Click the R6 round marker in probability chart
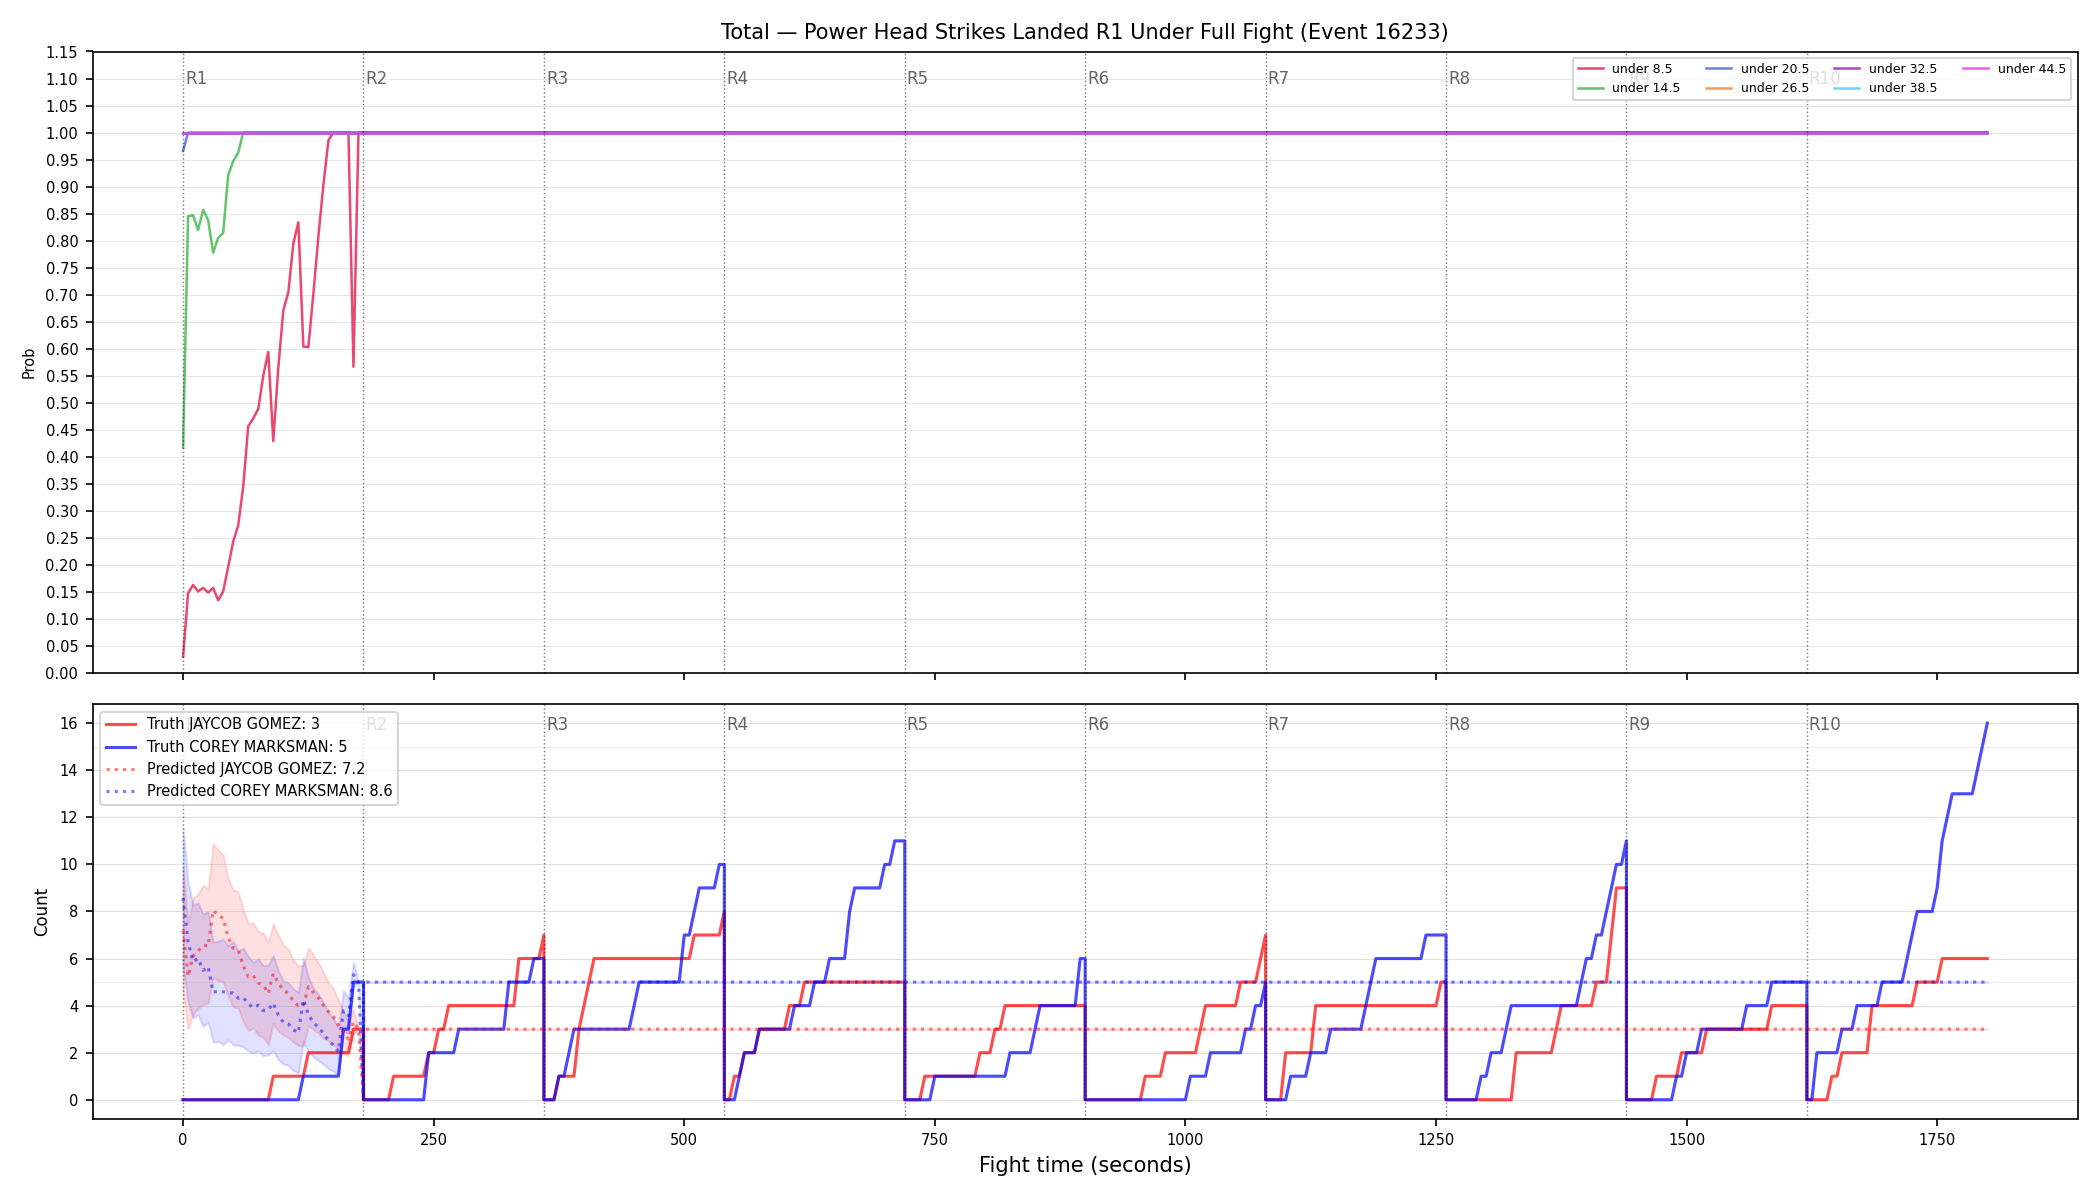The width and height of the screenshot is (2100, 1200). coord(1098,78)
